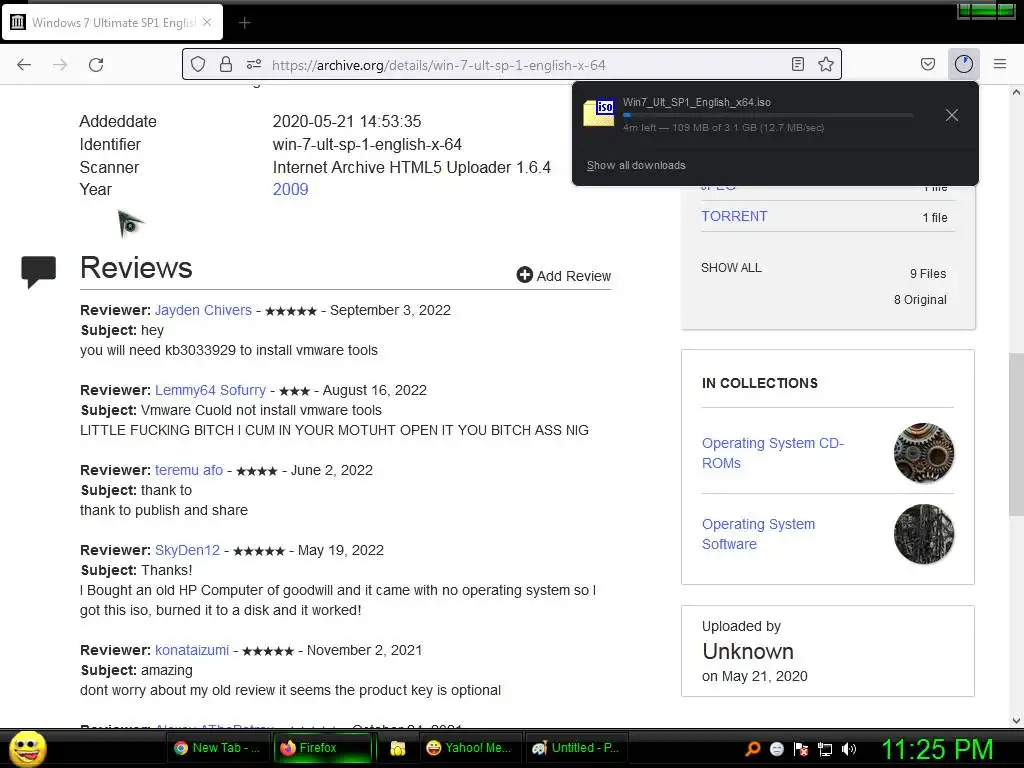This screenshot has width=1024, height=768.
Task: Click the Operating System Software thumbnail
Action: click(x=923, y=534)
